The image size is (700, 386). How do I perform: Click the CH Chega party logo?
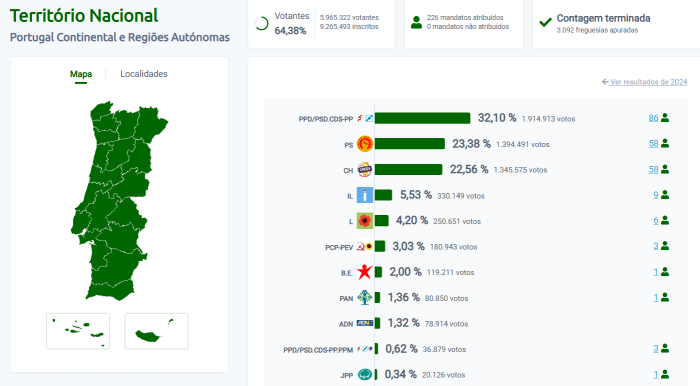(365, 170)
